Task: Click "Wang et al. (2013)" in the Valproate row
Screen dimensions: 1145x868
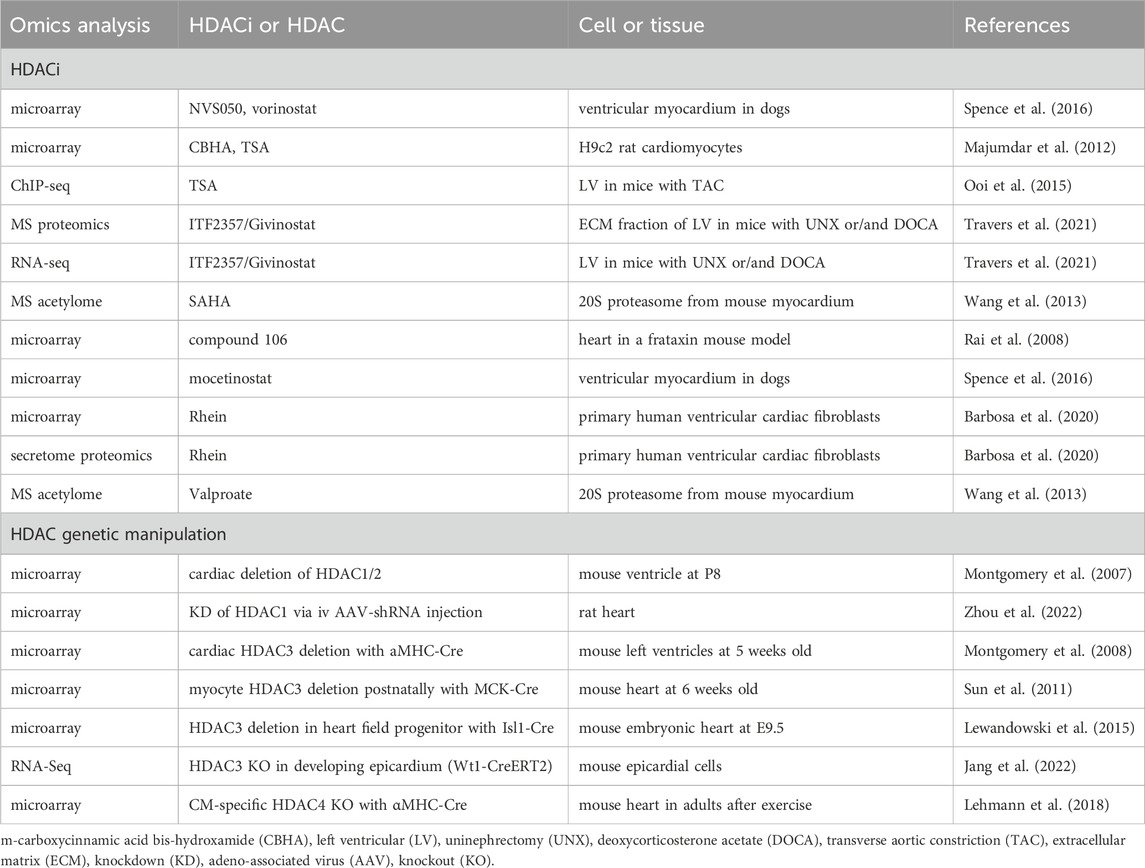Action: pyautogui.click(x=1025, y=494)
